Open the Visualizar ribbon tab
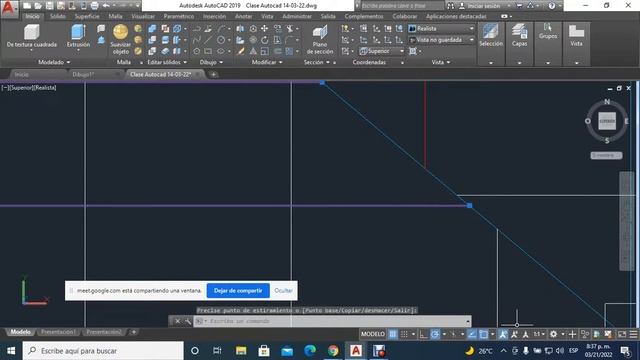640x360 pixels. click(143, 16)
